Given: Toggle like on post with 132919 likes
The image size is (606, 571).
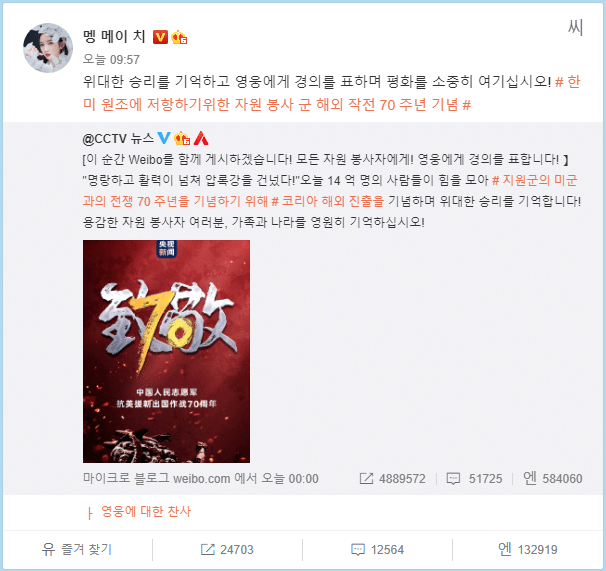Looking at the screenshot, I should pos(528,549).
